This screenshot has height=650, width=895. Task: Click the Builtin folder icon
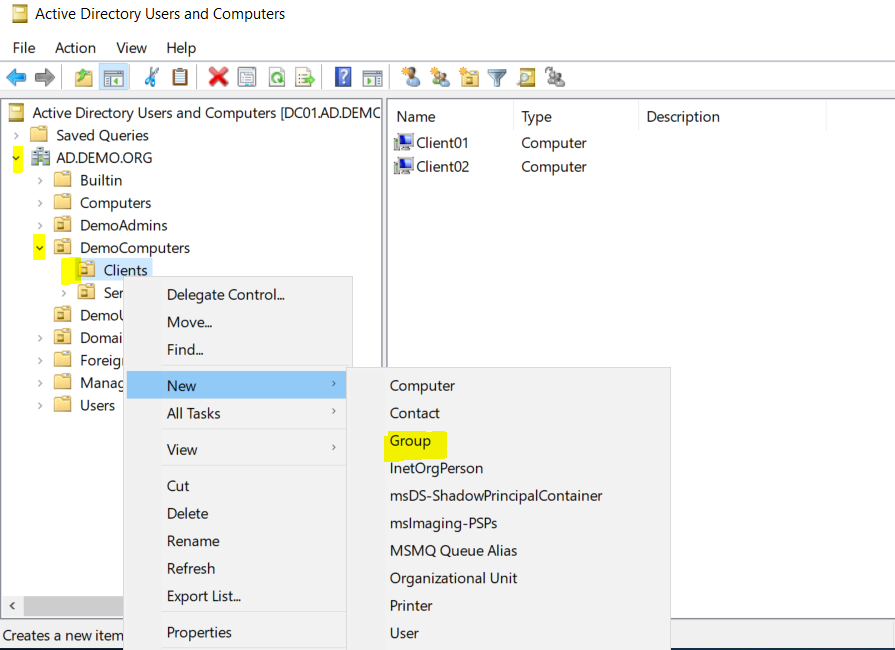[63, 180]
